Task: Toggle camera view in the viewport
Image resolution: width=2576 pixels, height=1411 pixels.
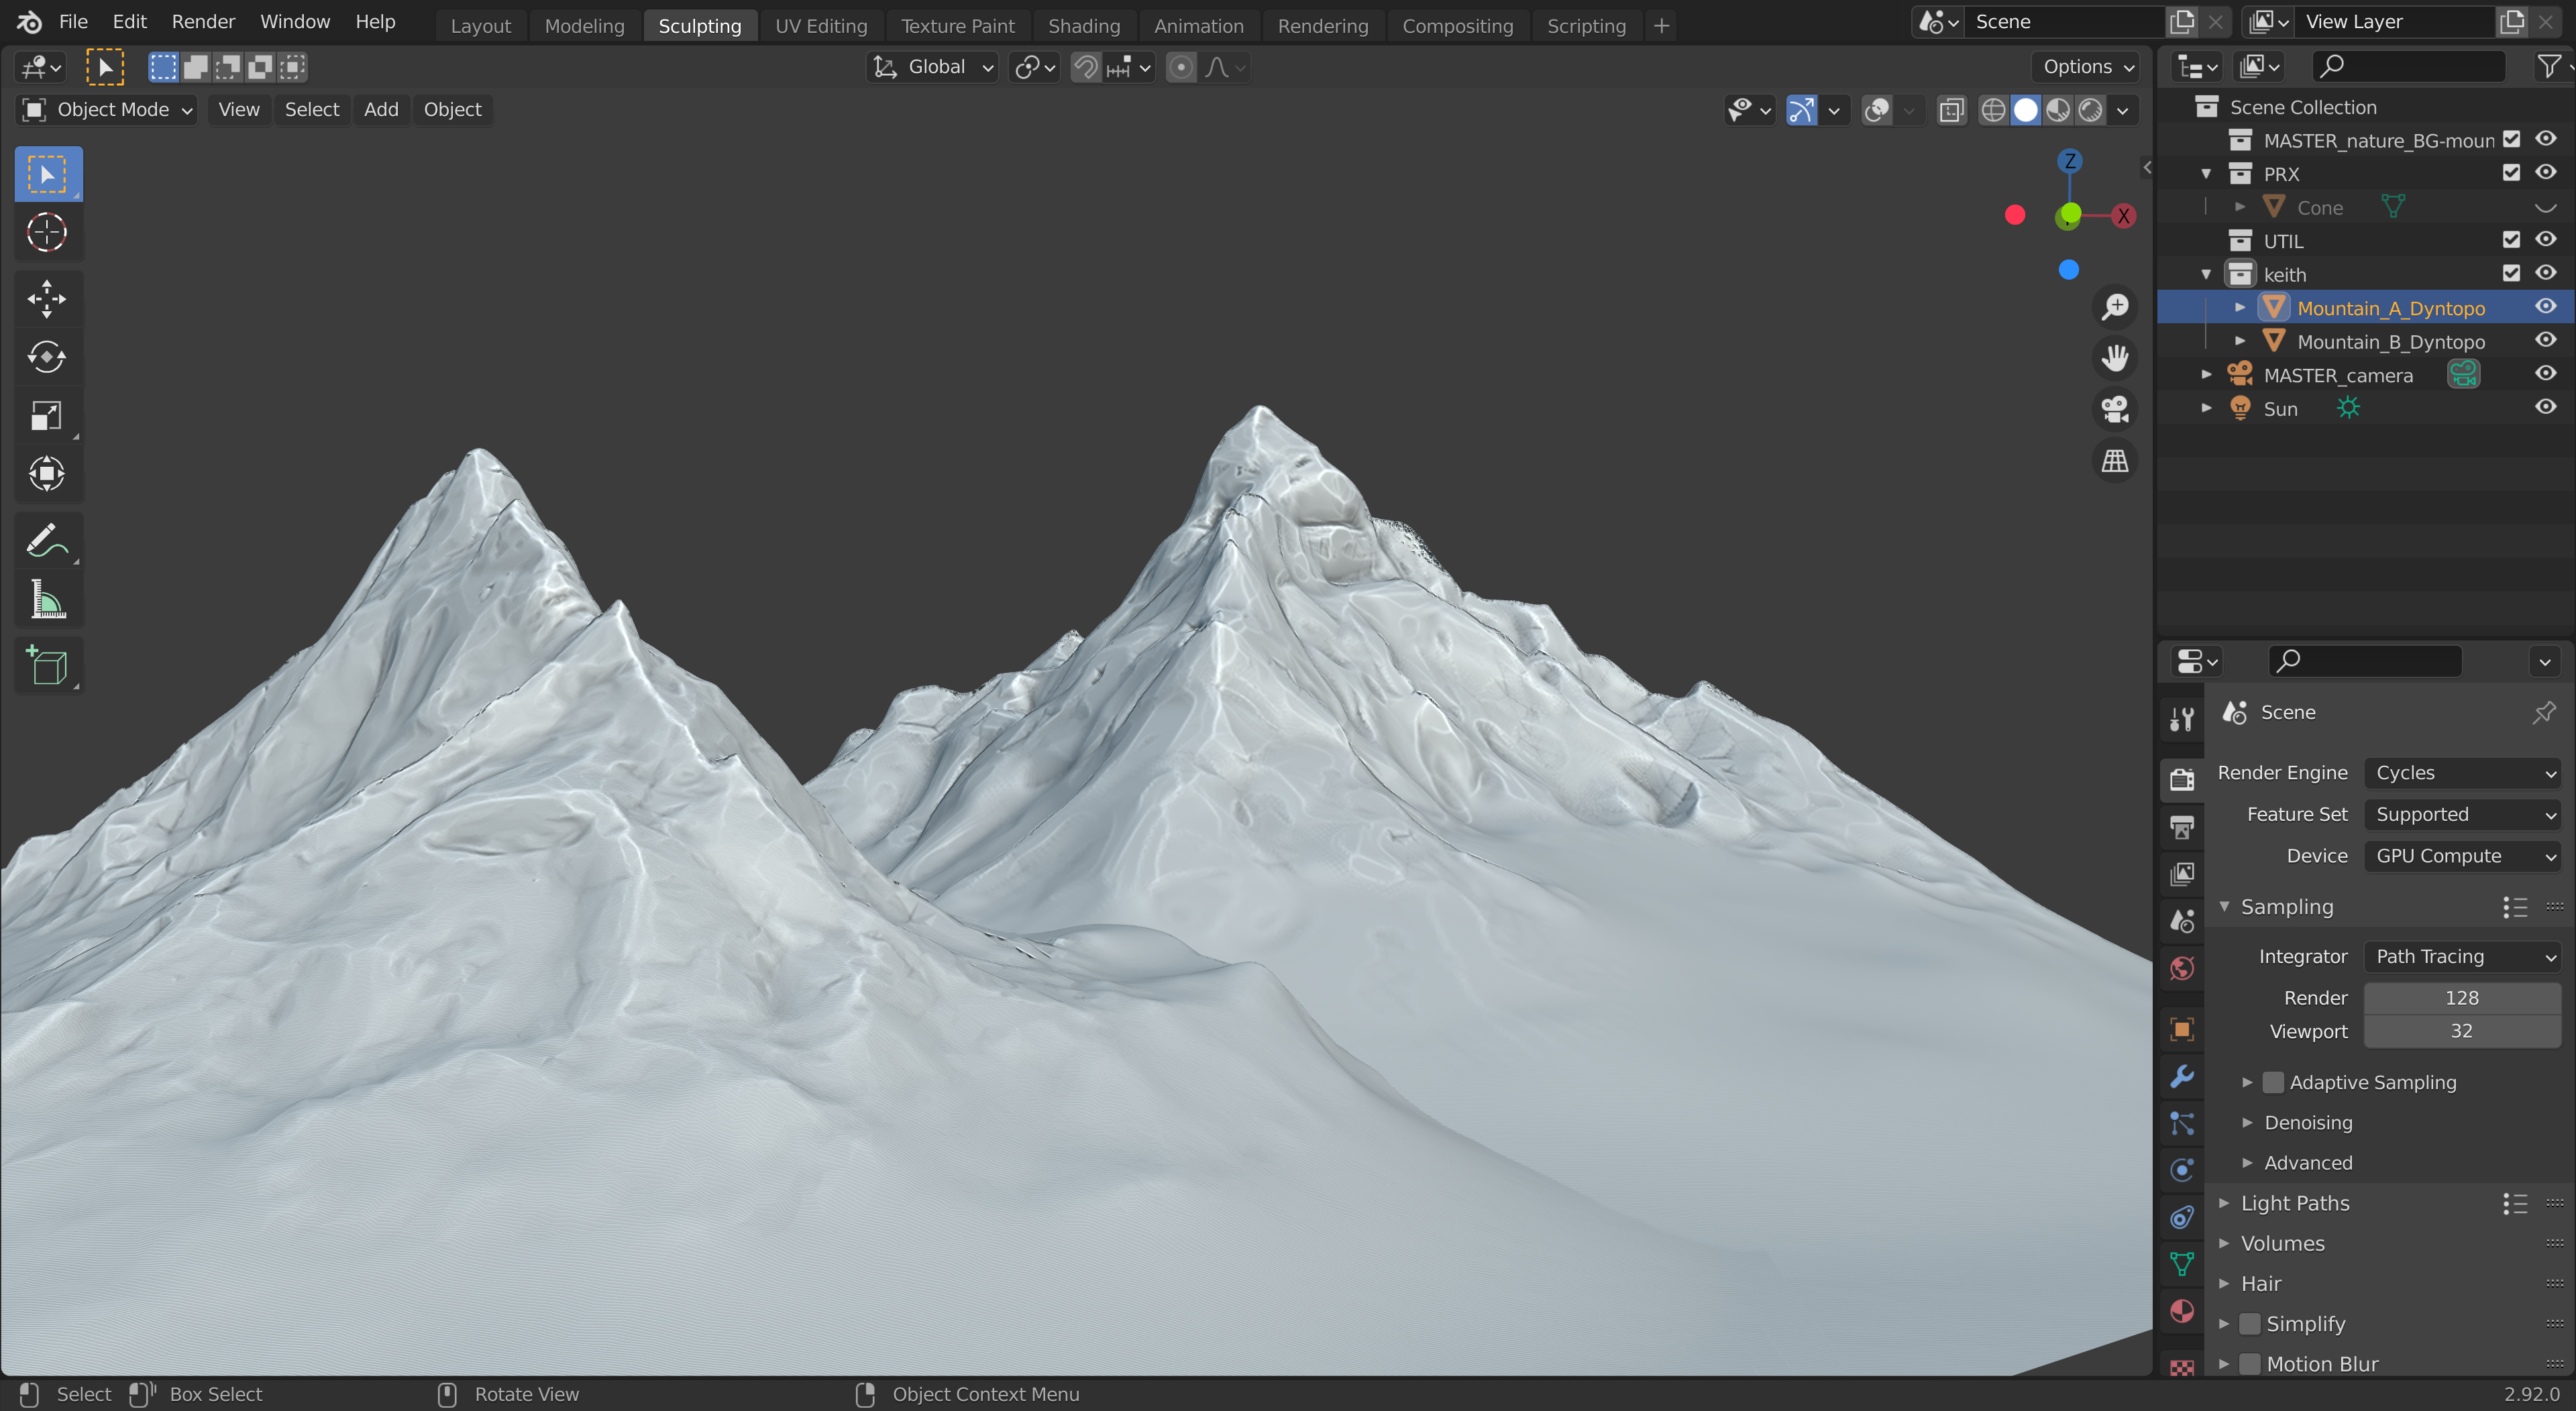Action: (x=2114, y=409)
